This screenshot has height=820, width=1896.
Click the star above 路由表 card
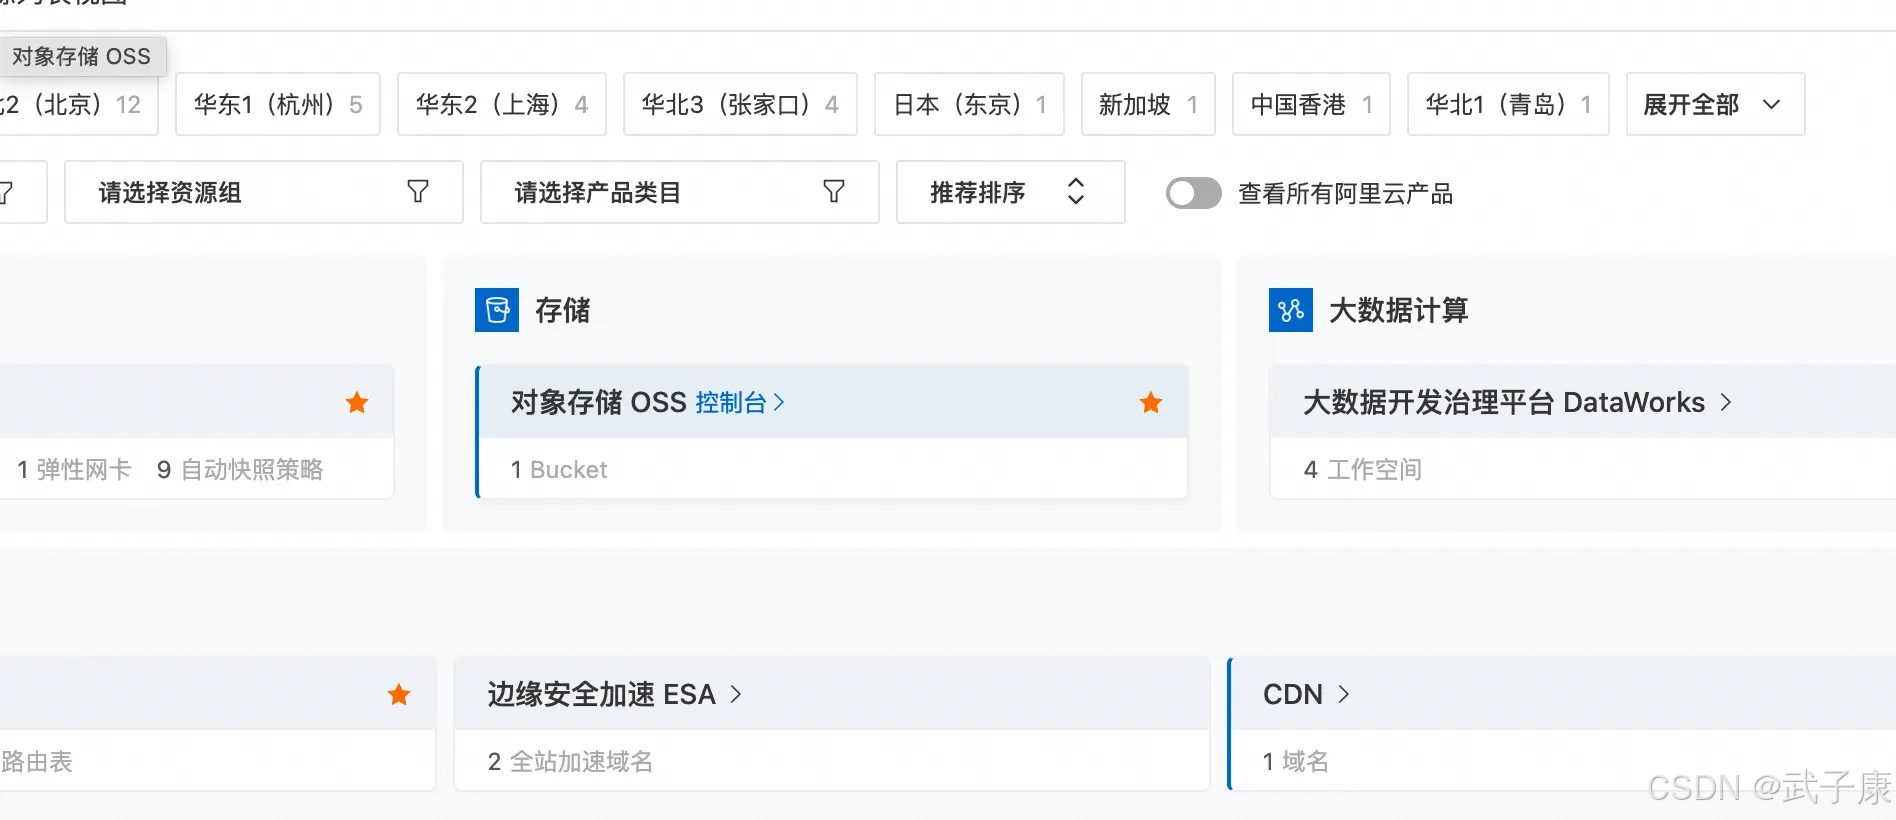pos(399,694)
